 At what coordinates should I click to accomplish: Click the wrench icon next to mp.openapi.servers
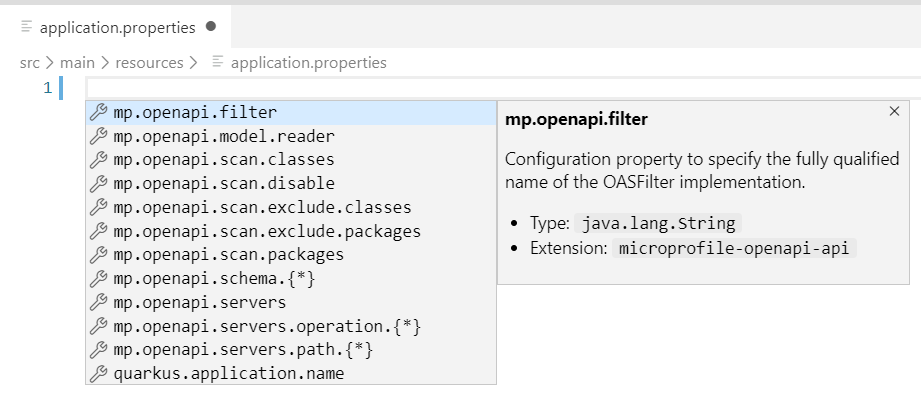(98, 303)
